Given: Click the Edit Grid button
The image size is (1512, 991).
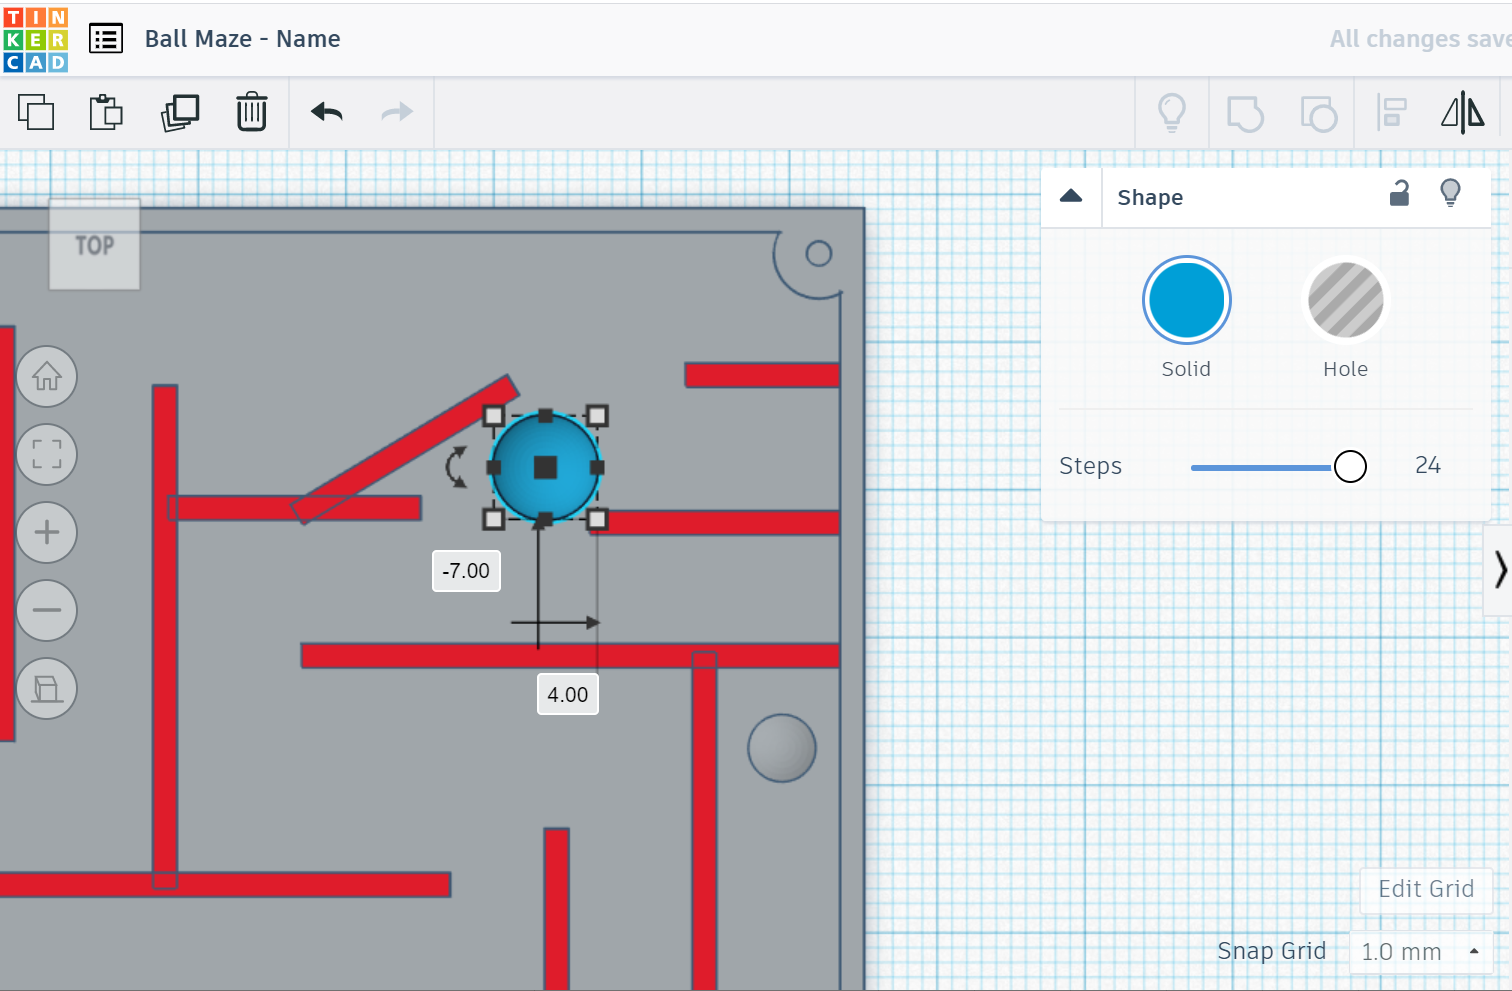Looking at the screenshot, I should click(x=1426, y=889).
